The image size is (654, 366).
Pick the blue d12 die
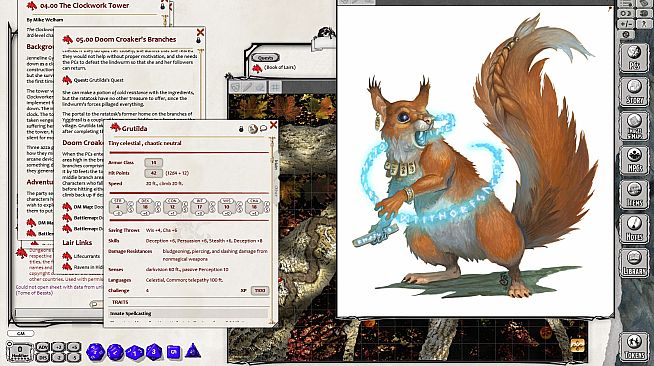click(115, 352)
